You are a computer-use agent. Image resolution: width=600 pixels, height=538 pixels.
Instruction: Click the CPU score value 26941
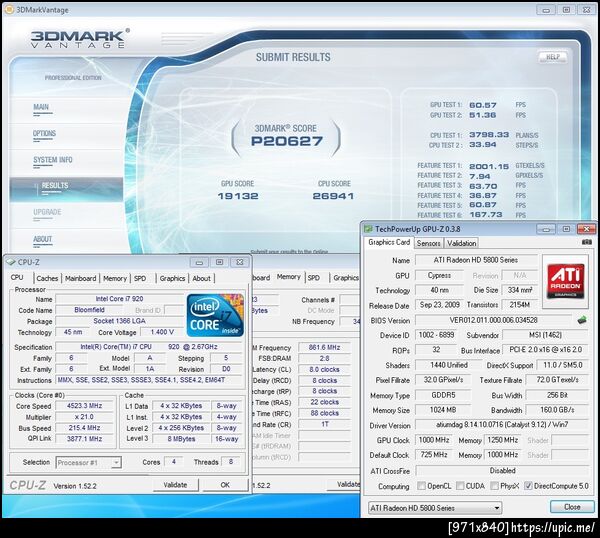[333, 196]
